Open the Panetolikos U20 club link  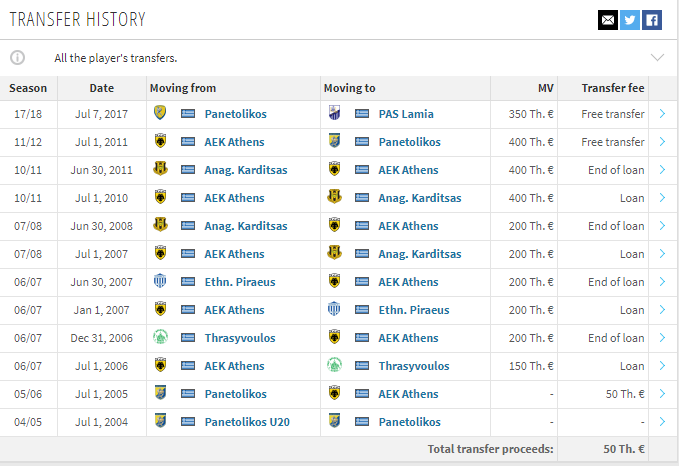pos(247,422)
